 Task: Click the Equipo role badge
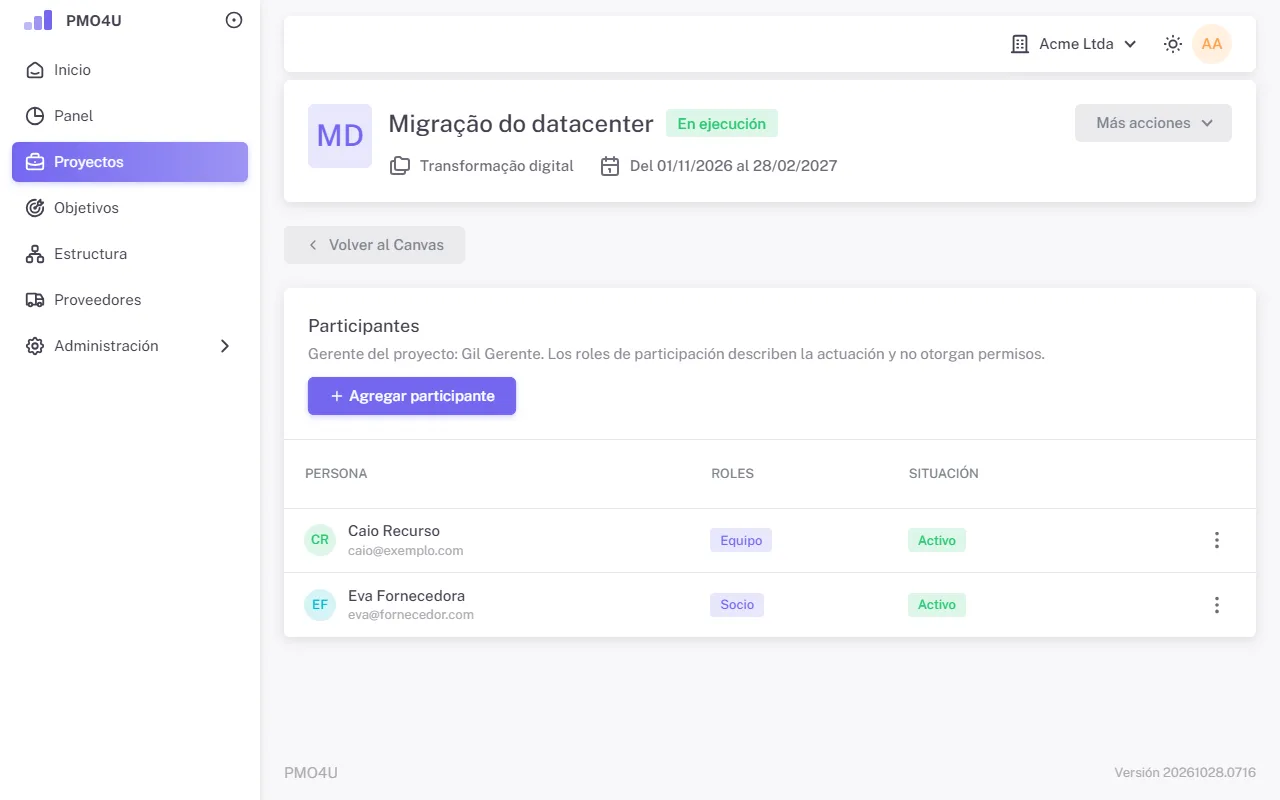(741, 541)
